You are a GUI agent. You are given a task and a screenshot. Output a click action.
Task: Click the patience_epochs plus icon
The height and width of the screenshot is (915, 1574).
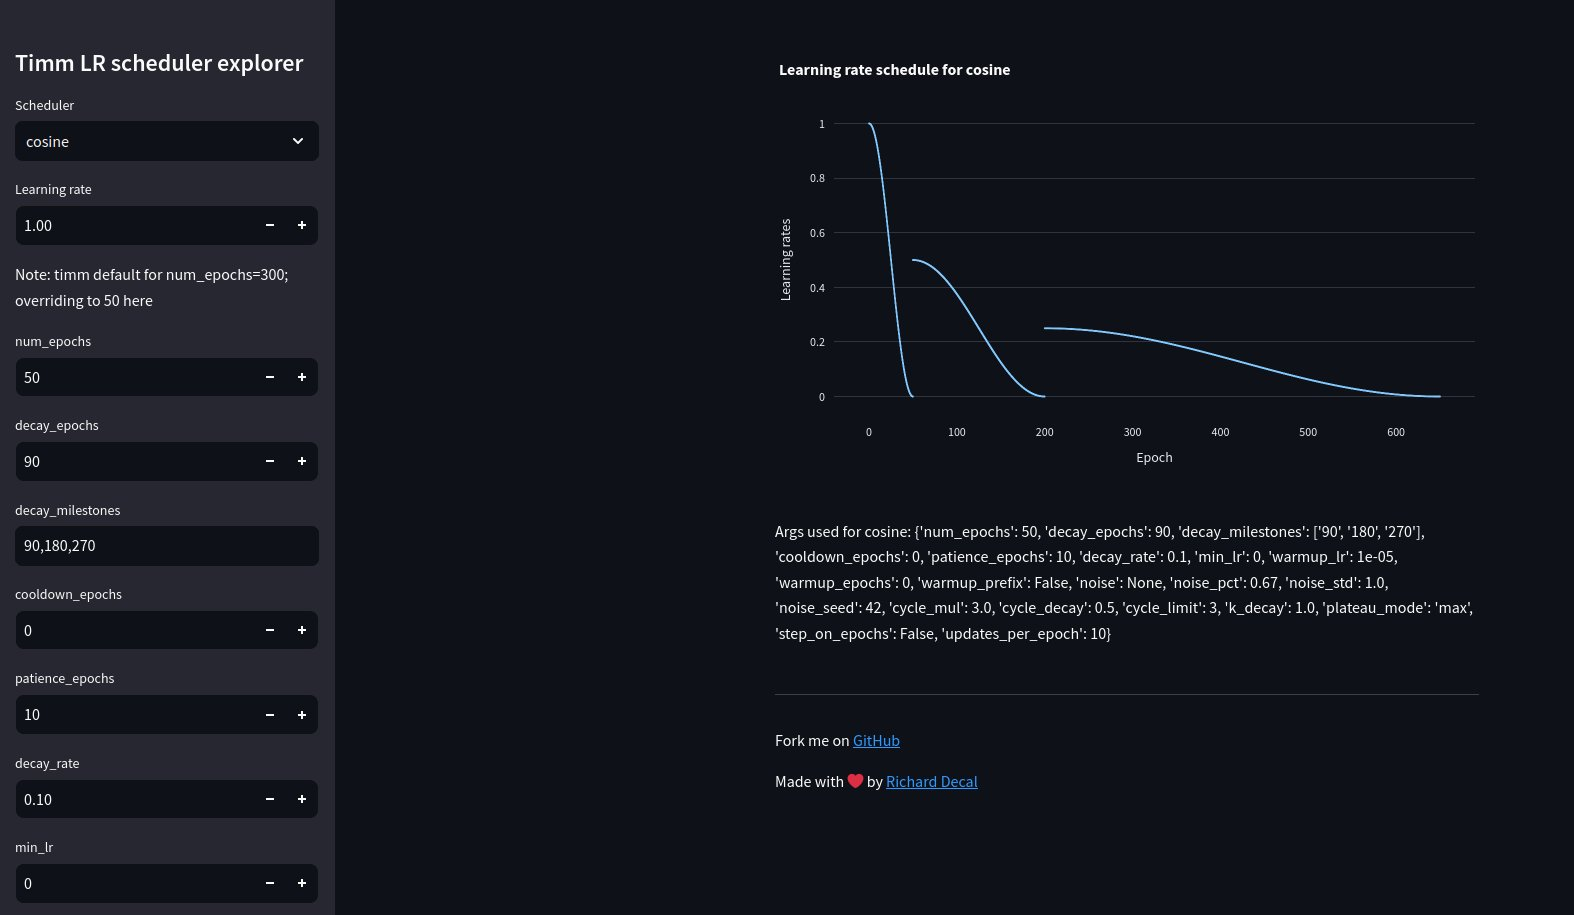tap(301, 715)
